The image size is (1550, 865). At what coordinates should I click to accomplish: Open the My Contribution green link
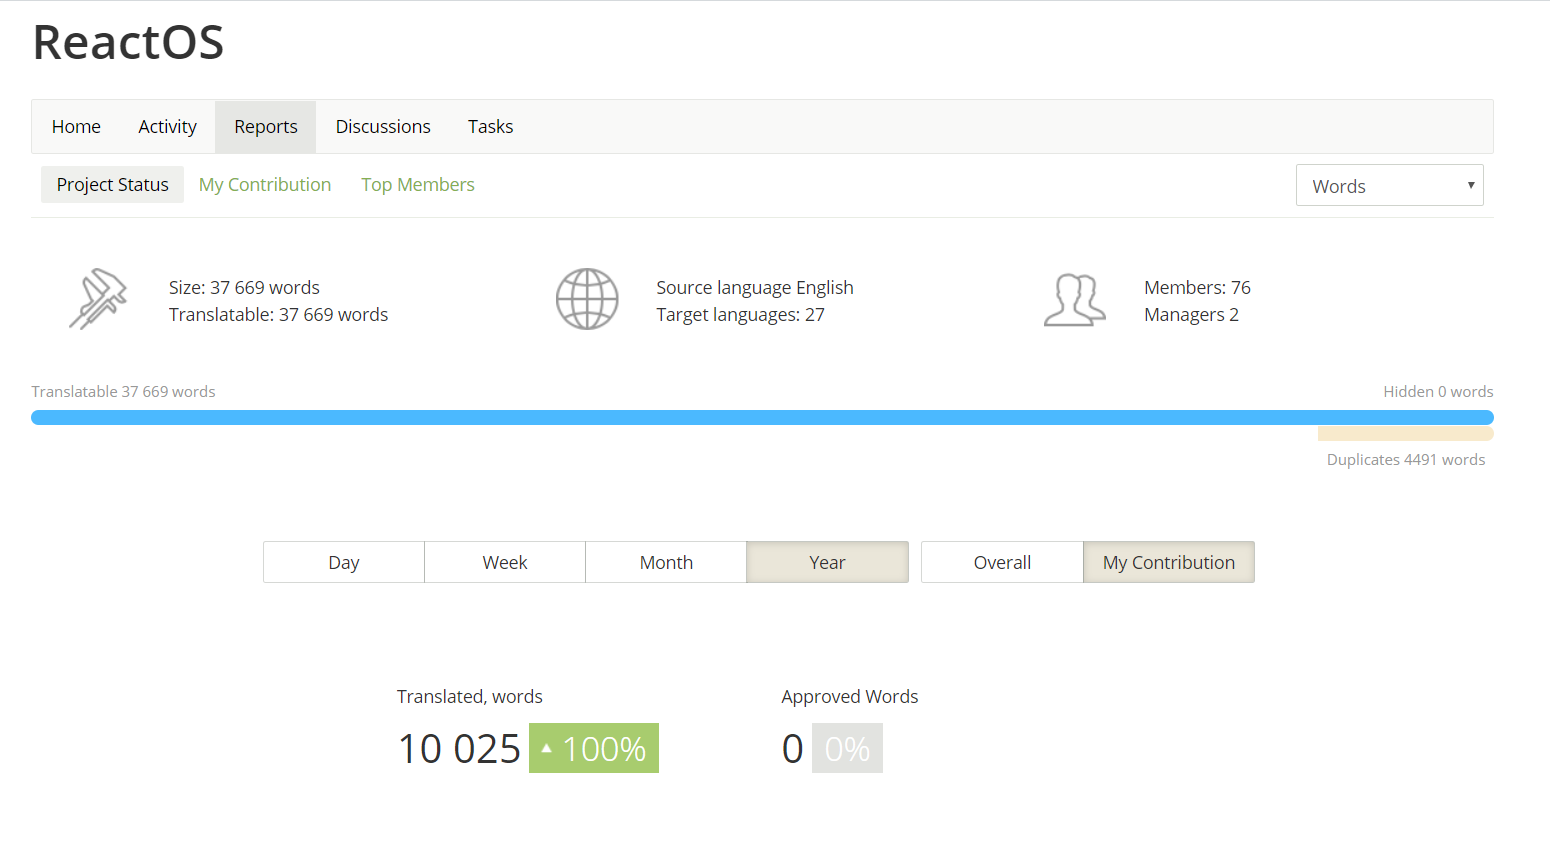pos(265,185)
